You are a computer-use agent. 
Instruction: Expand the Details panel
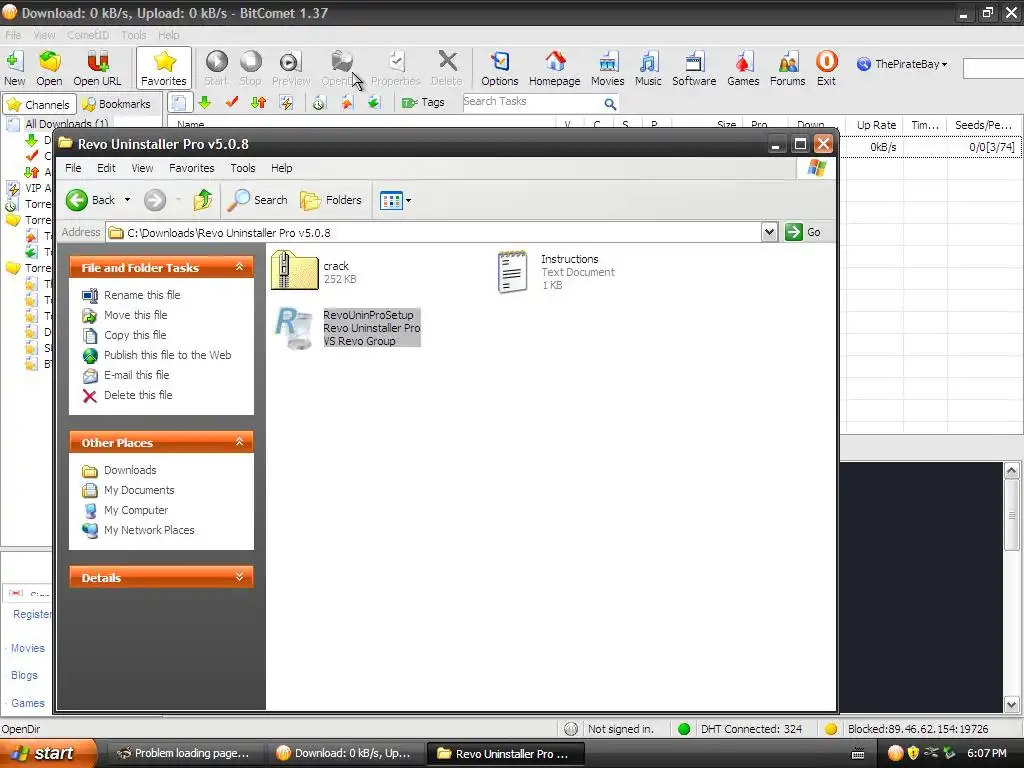click(239, 577)
